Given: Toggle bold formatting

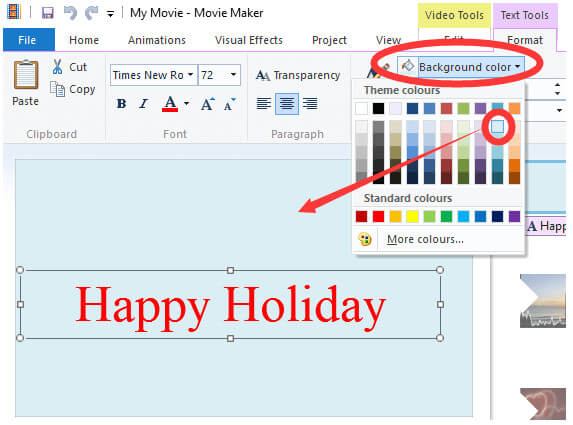Looking at the screenshot, I should click(x=121, y=104).
